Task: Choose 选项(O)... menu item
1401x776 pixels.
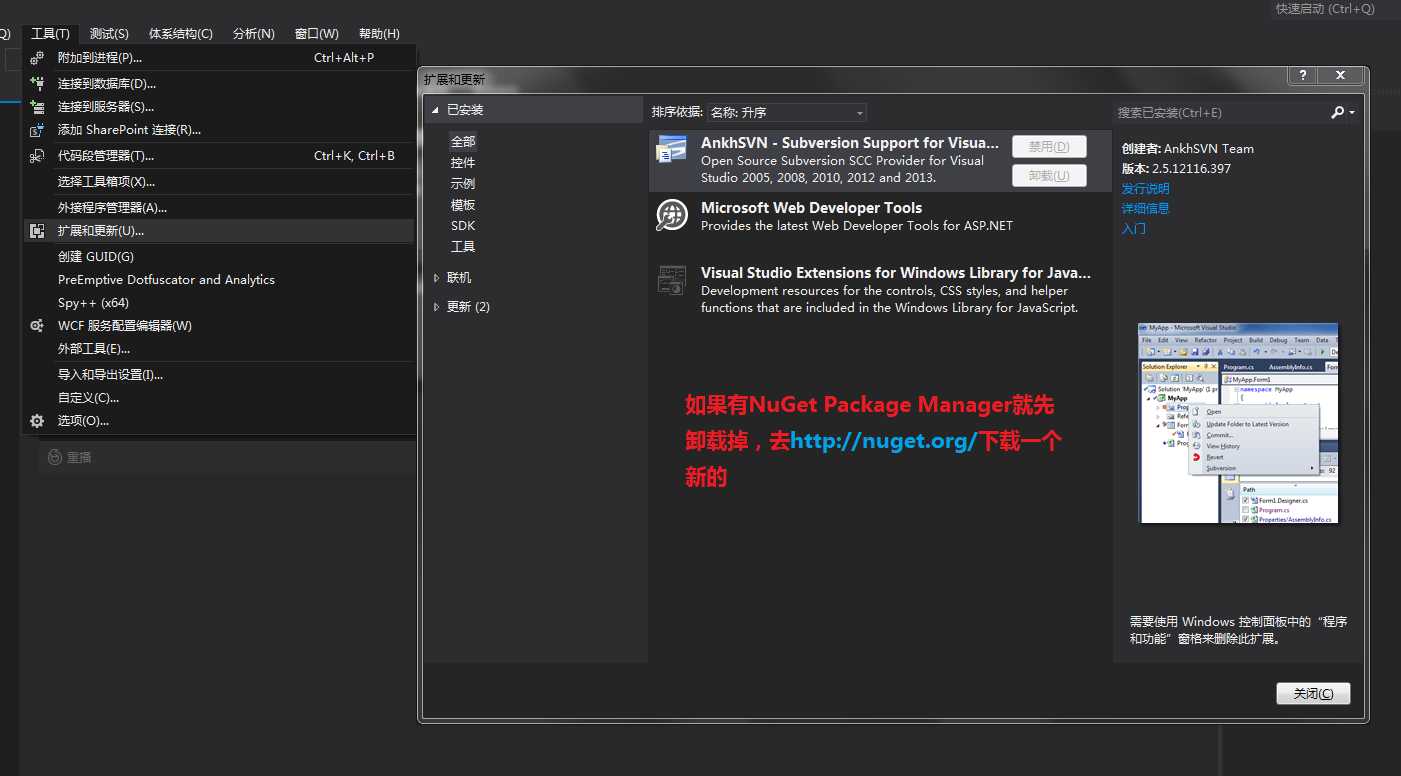Action: click(x=219, y=421)
